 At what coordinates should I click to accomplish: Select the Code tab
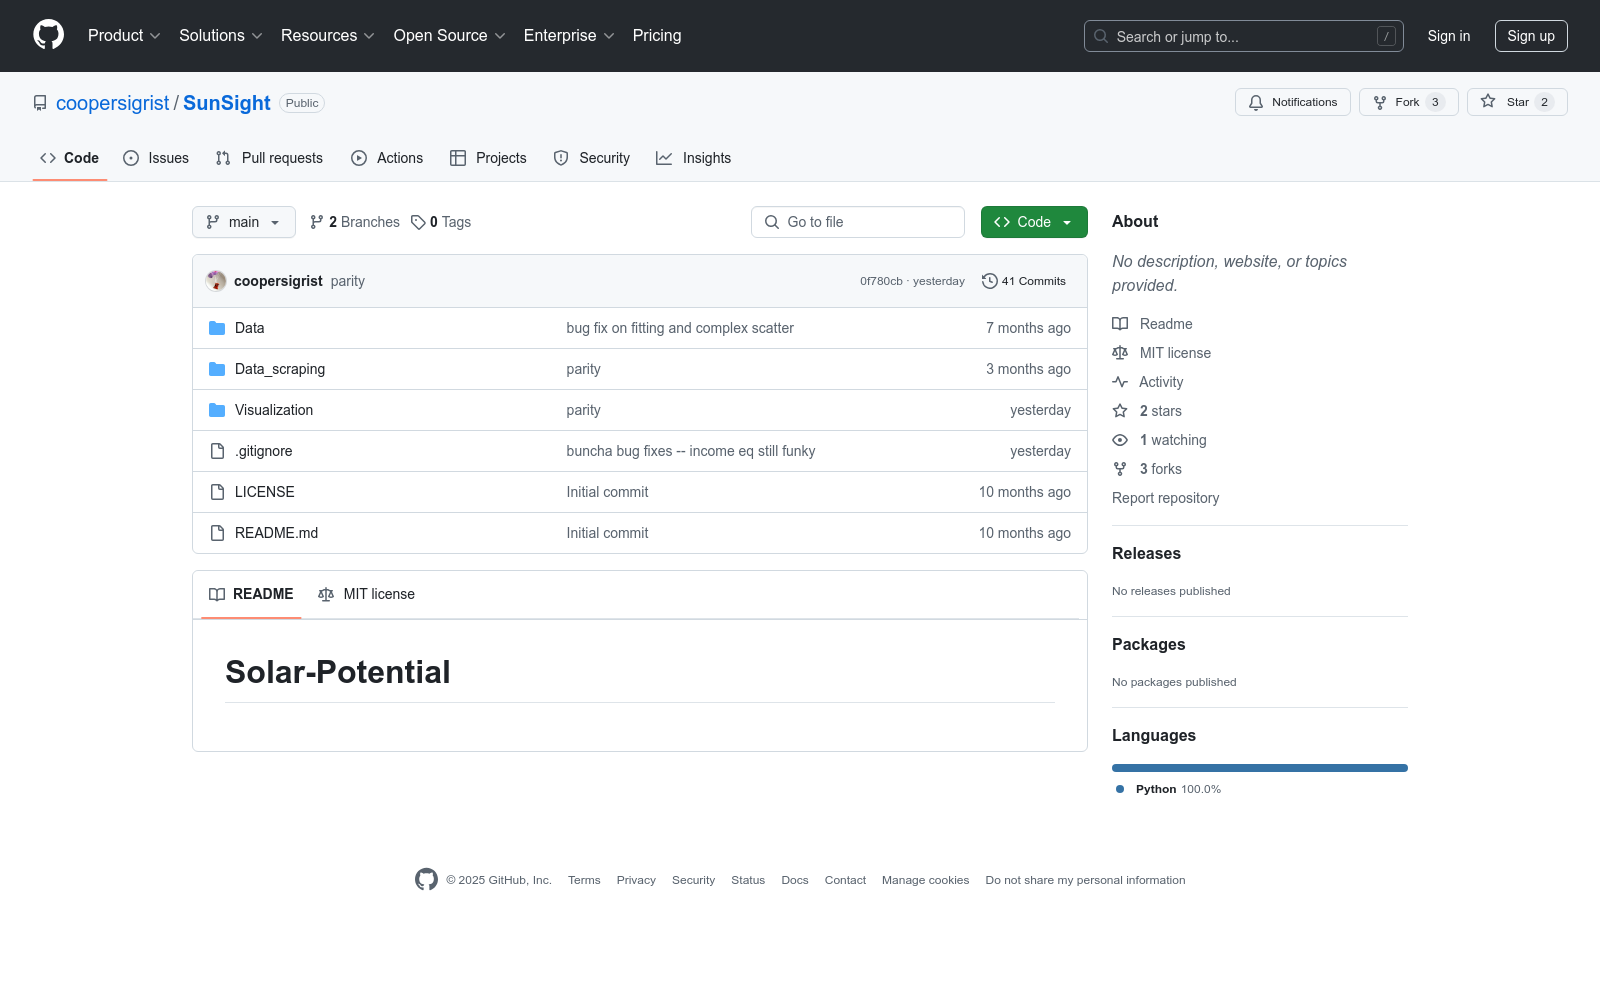pyautogui.click(x=70, y=158)
